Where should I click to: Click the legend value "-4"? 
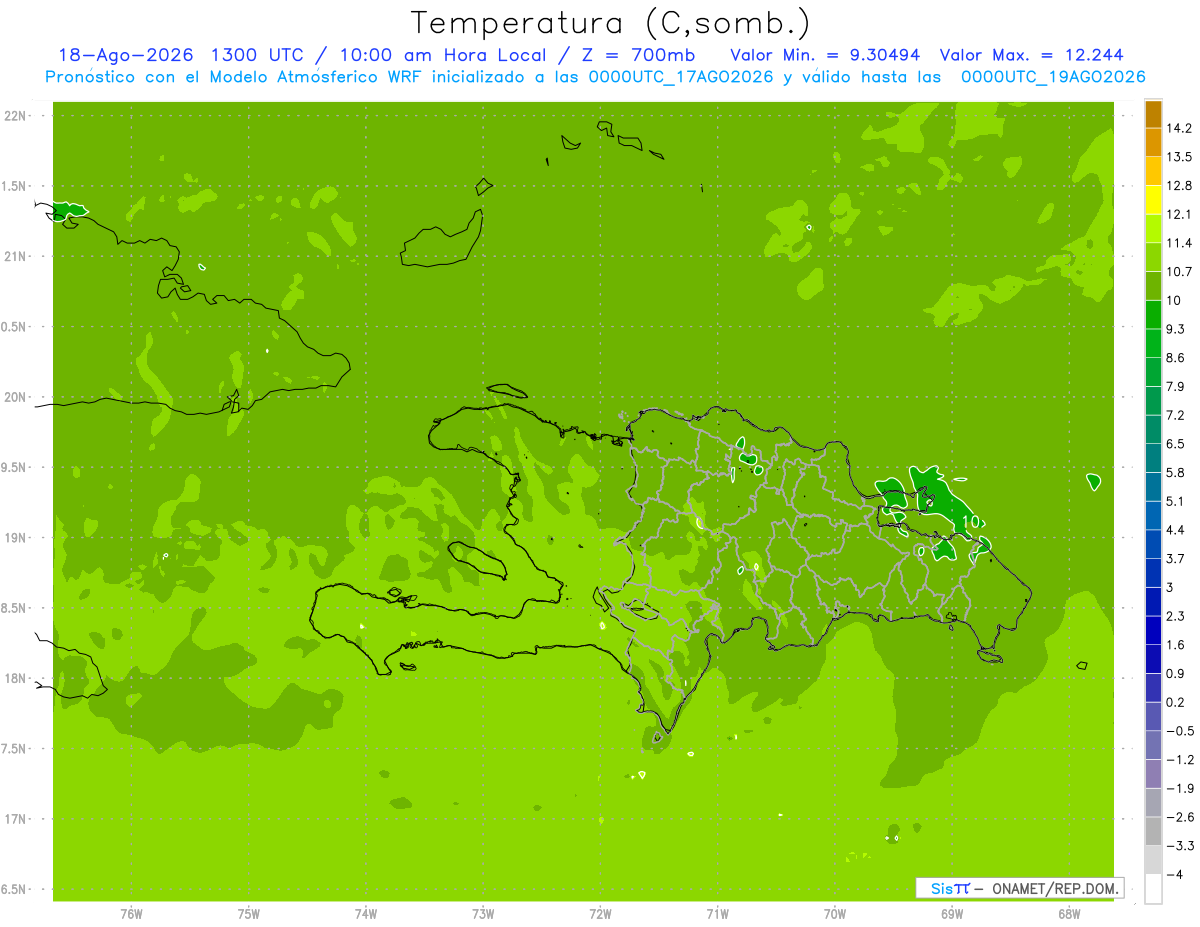coord(1174,874)
